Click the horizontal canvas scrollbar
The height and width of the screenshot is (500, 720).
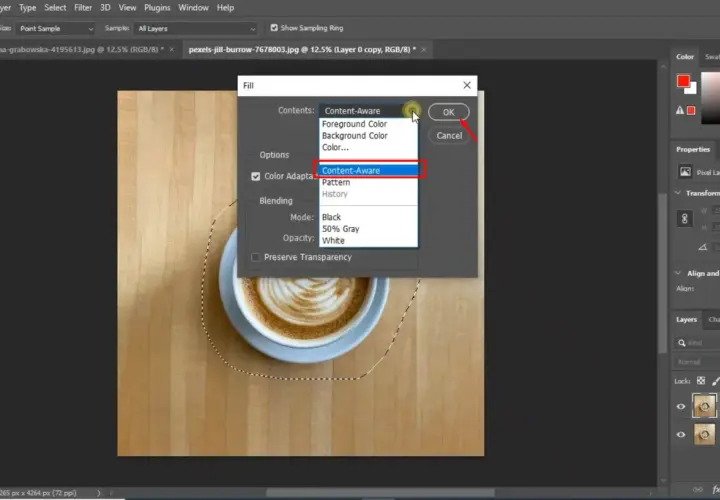380,493
